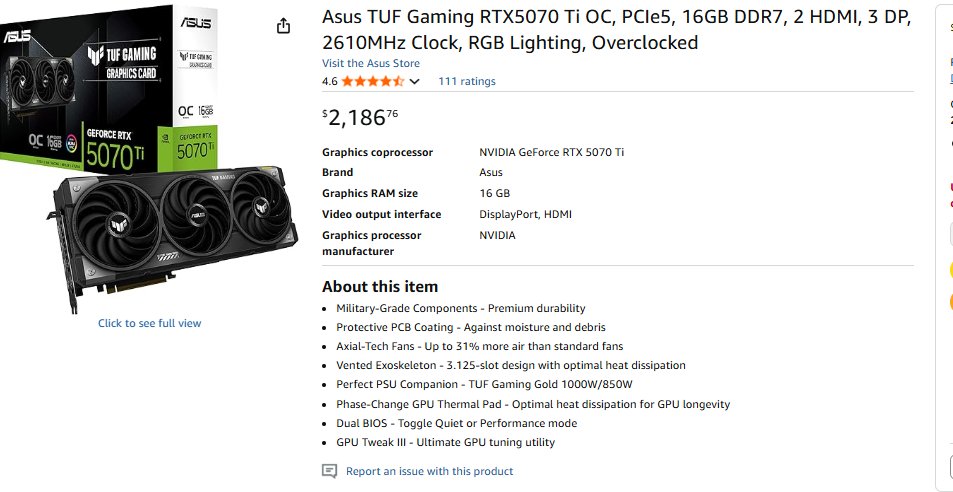
Task: Expand the rating breakdown chevron
Action: (415, 82)
